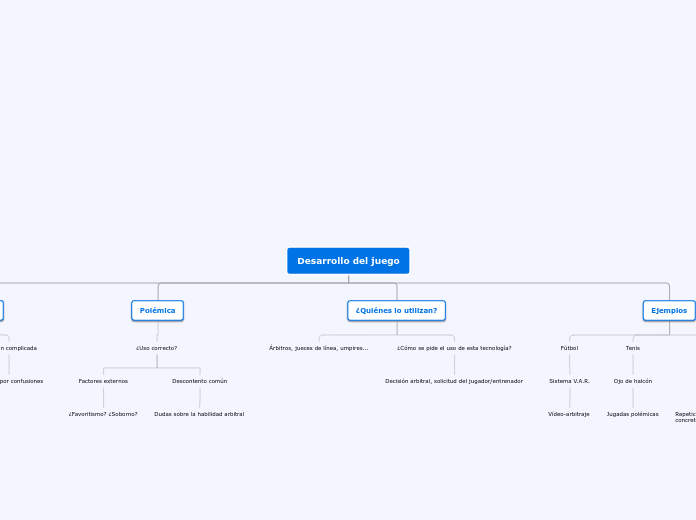Click the 'Polémica' branch node
Image resolution: width=696 pixels, height=520 pixels.
tap(158, 310)
